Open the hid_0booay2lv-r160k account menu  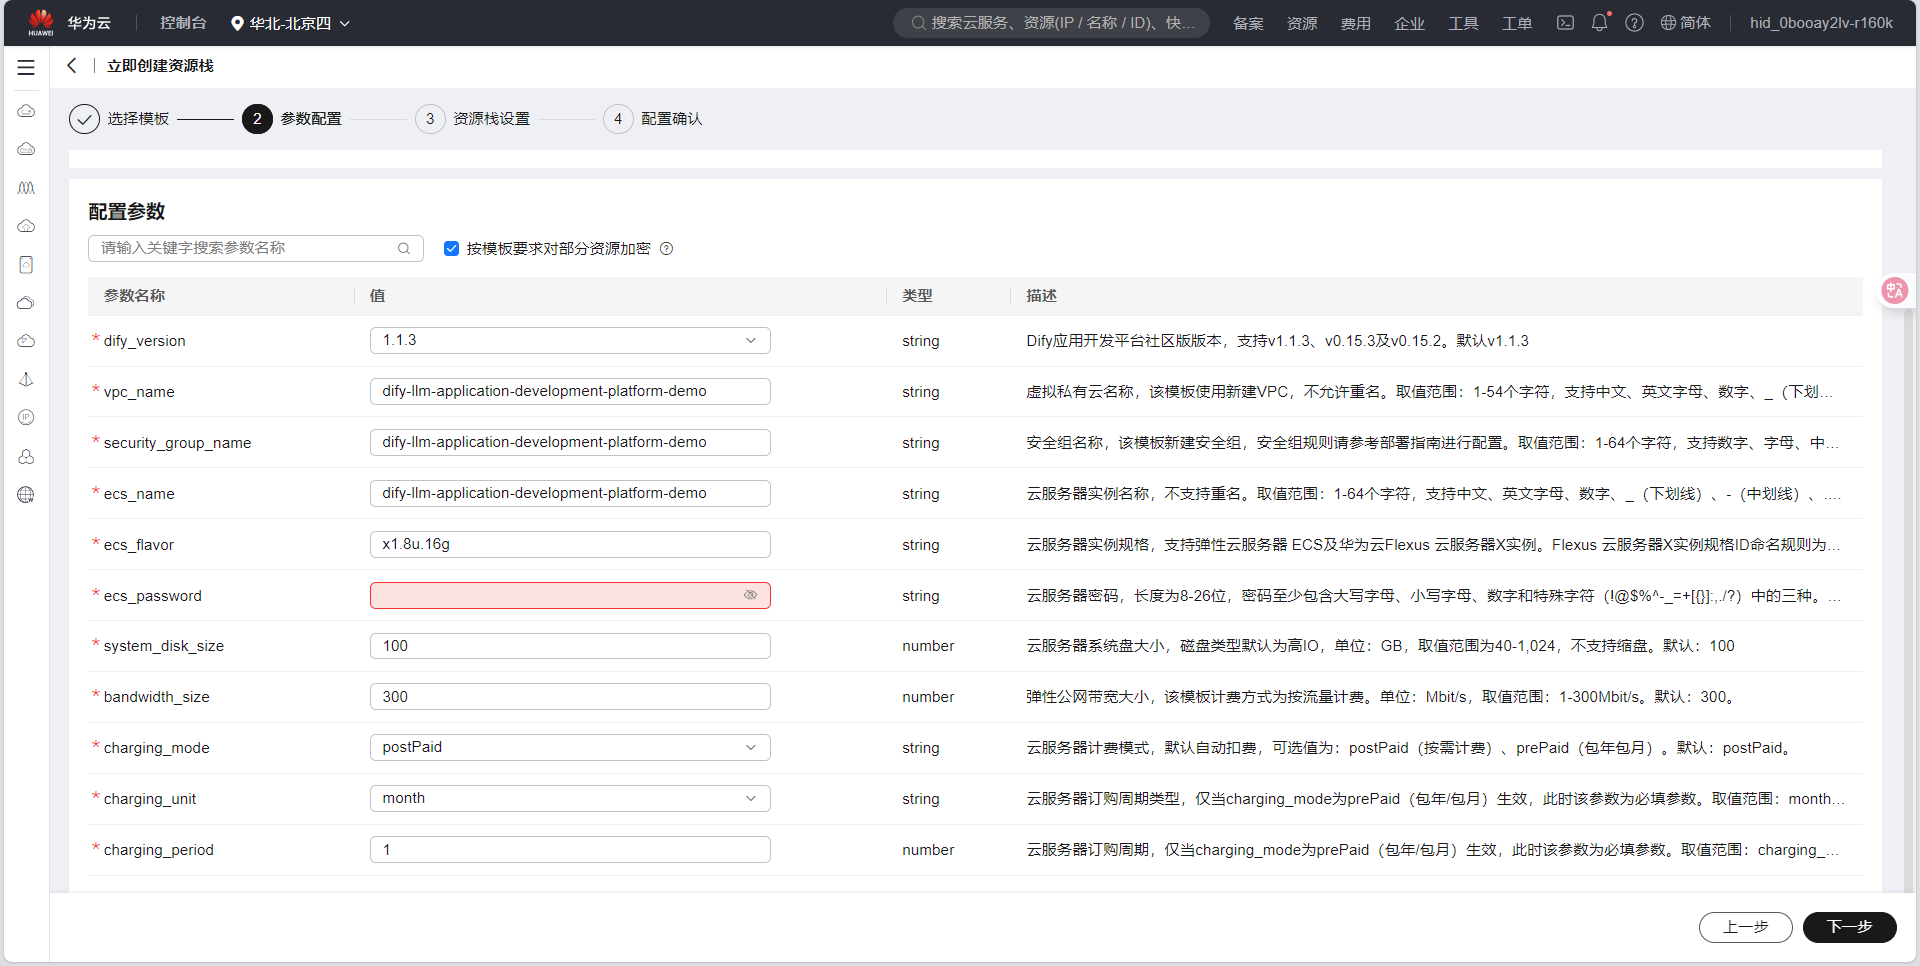(x=1821, y=23)
